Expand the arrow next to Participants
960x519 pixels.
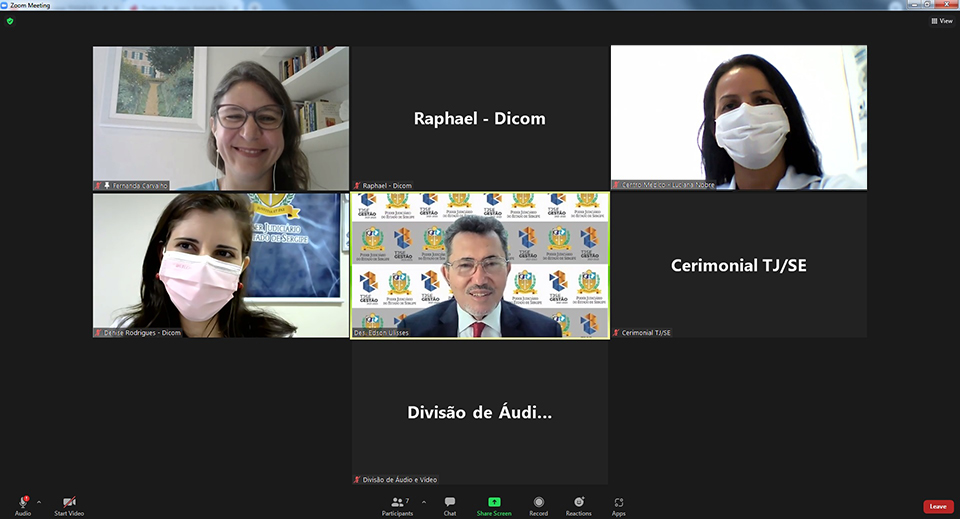[424, 502]
